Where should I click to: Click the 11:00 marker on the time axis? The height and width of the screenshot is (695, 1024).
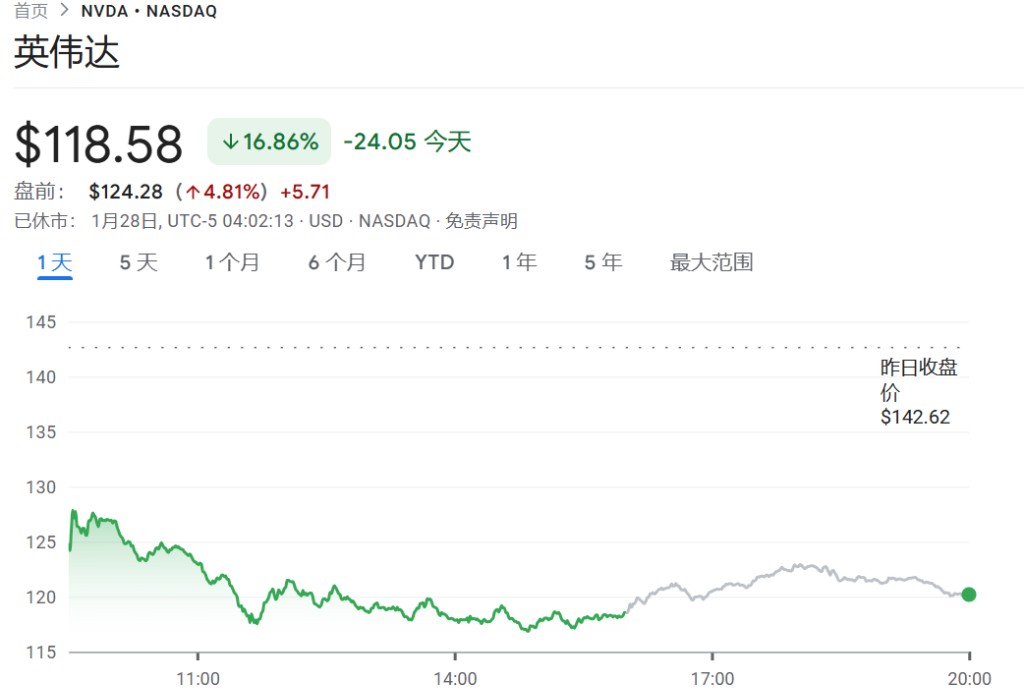[198, 679]
